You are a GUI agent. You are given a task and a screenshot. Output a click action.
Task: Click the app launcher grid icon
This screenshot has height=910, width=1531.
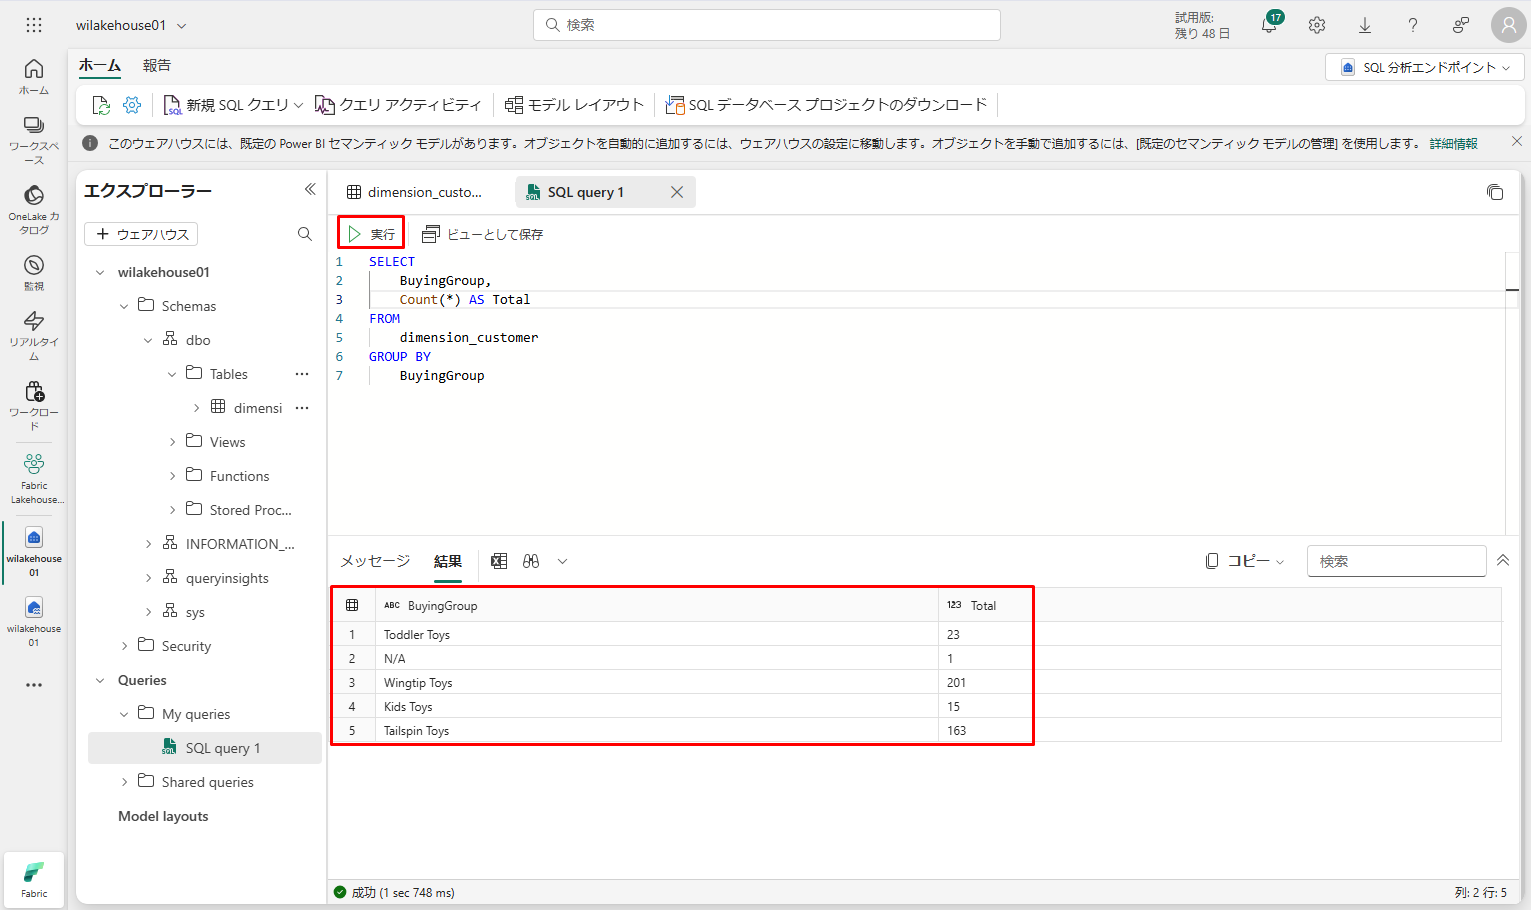coord(34,26)
